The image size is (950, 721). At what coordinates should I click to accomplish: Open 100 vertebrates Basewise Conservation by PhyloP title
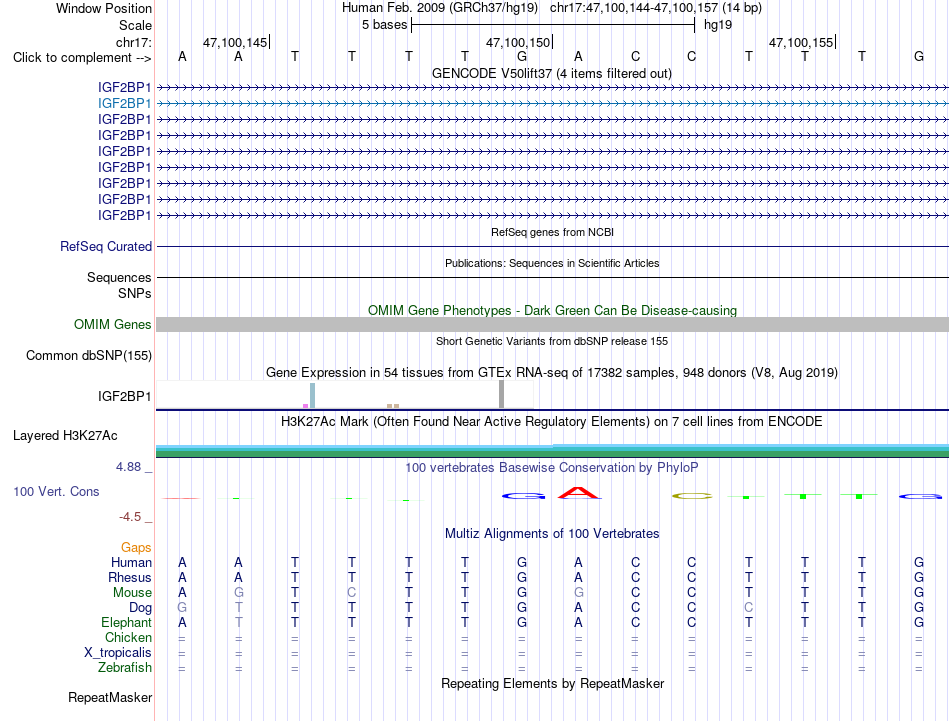(552, 468)
